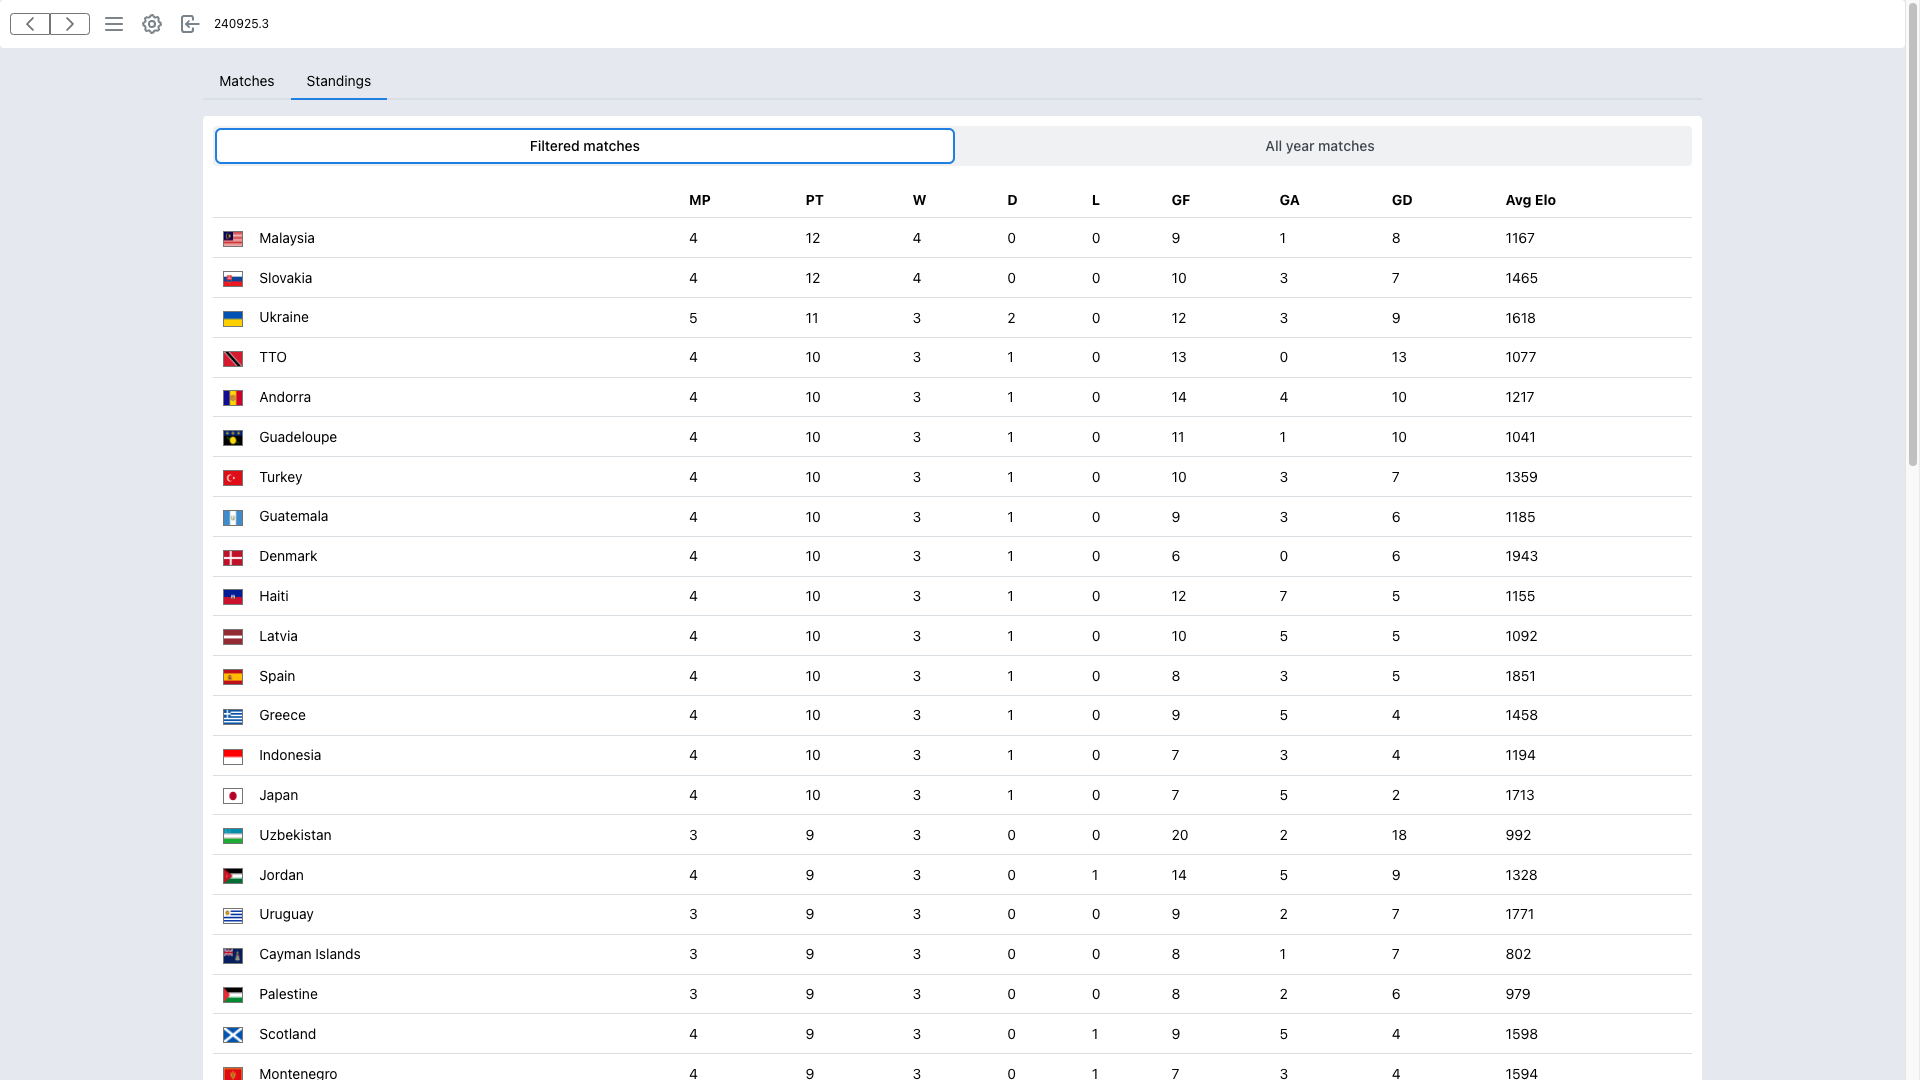
Task: Click Denmark's Avg Elo value 1943
Action: (x=1522, y=556)
